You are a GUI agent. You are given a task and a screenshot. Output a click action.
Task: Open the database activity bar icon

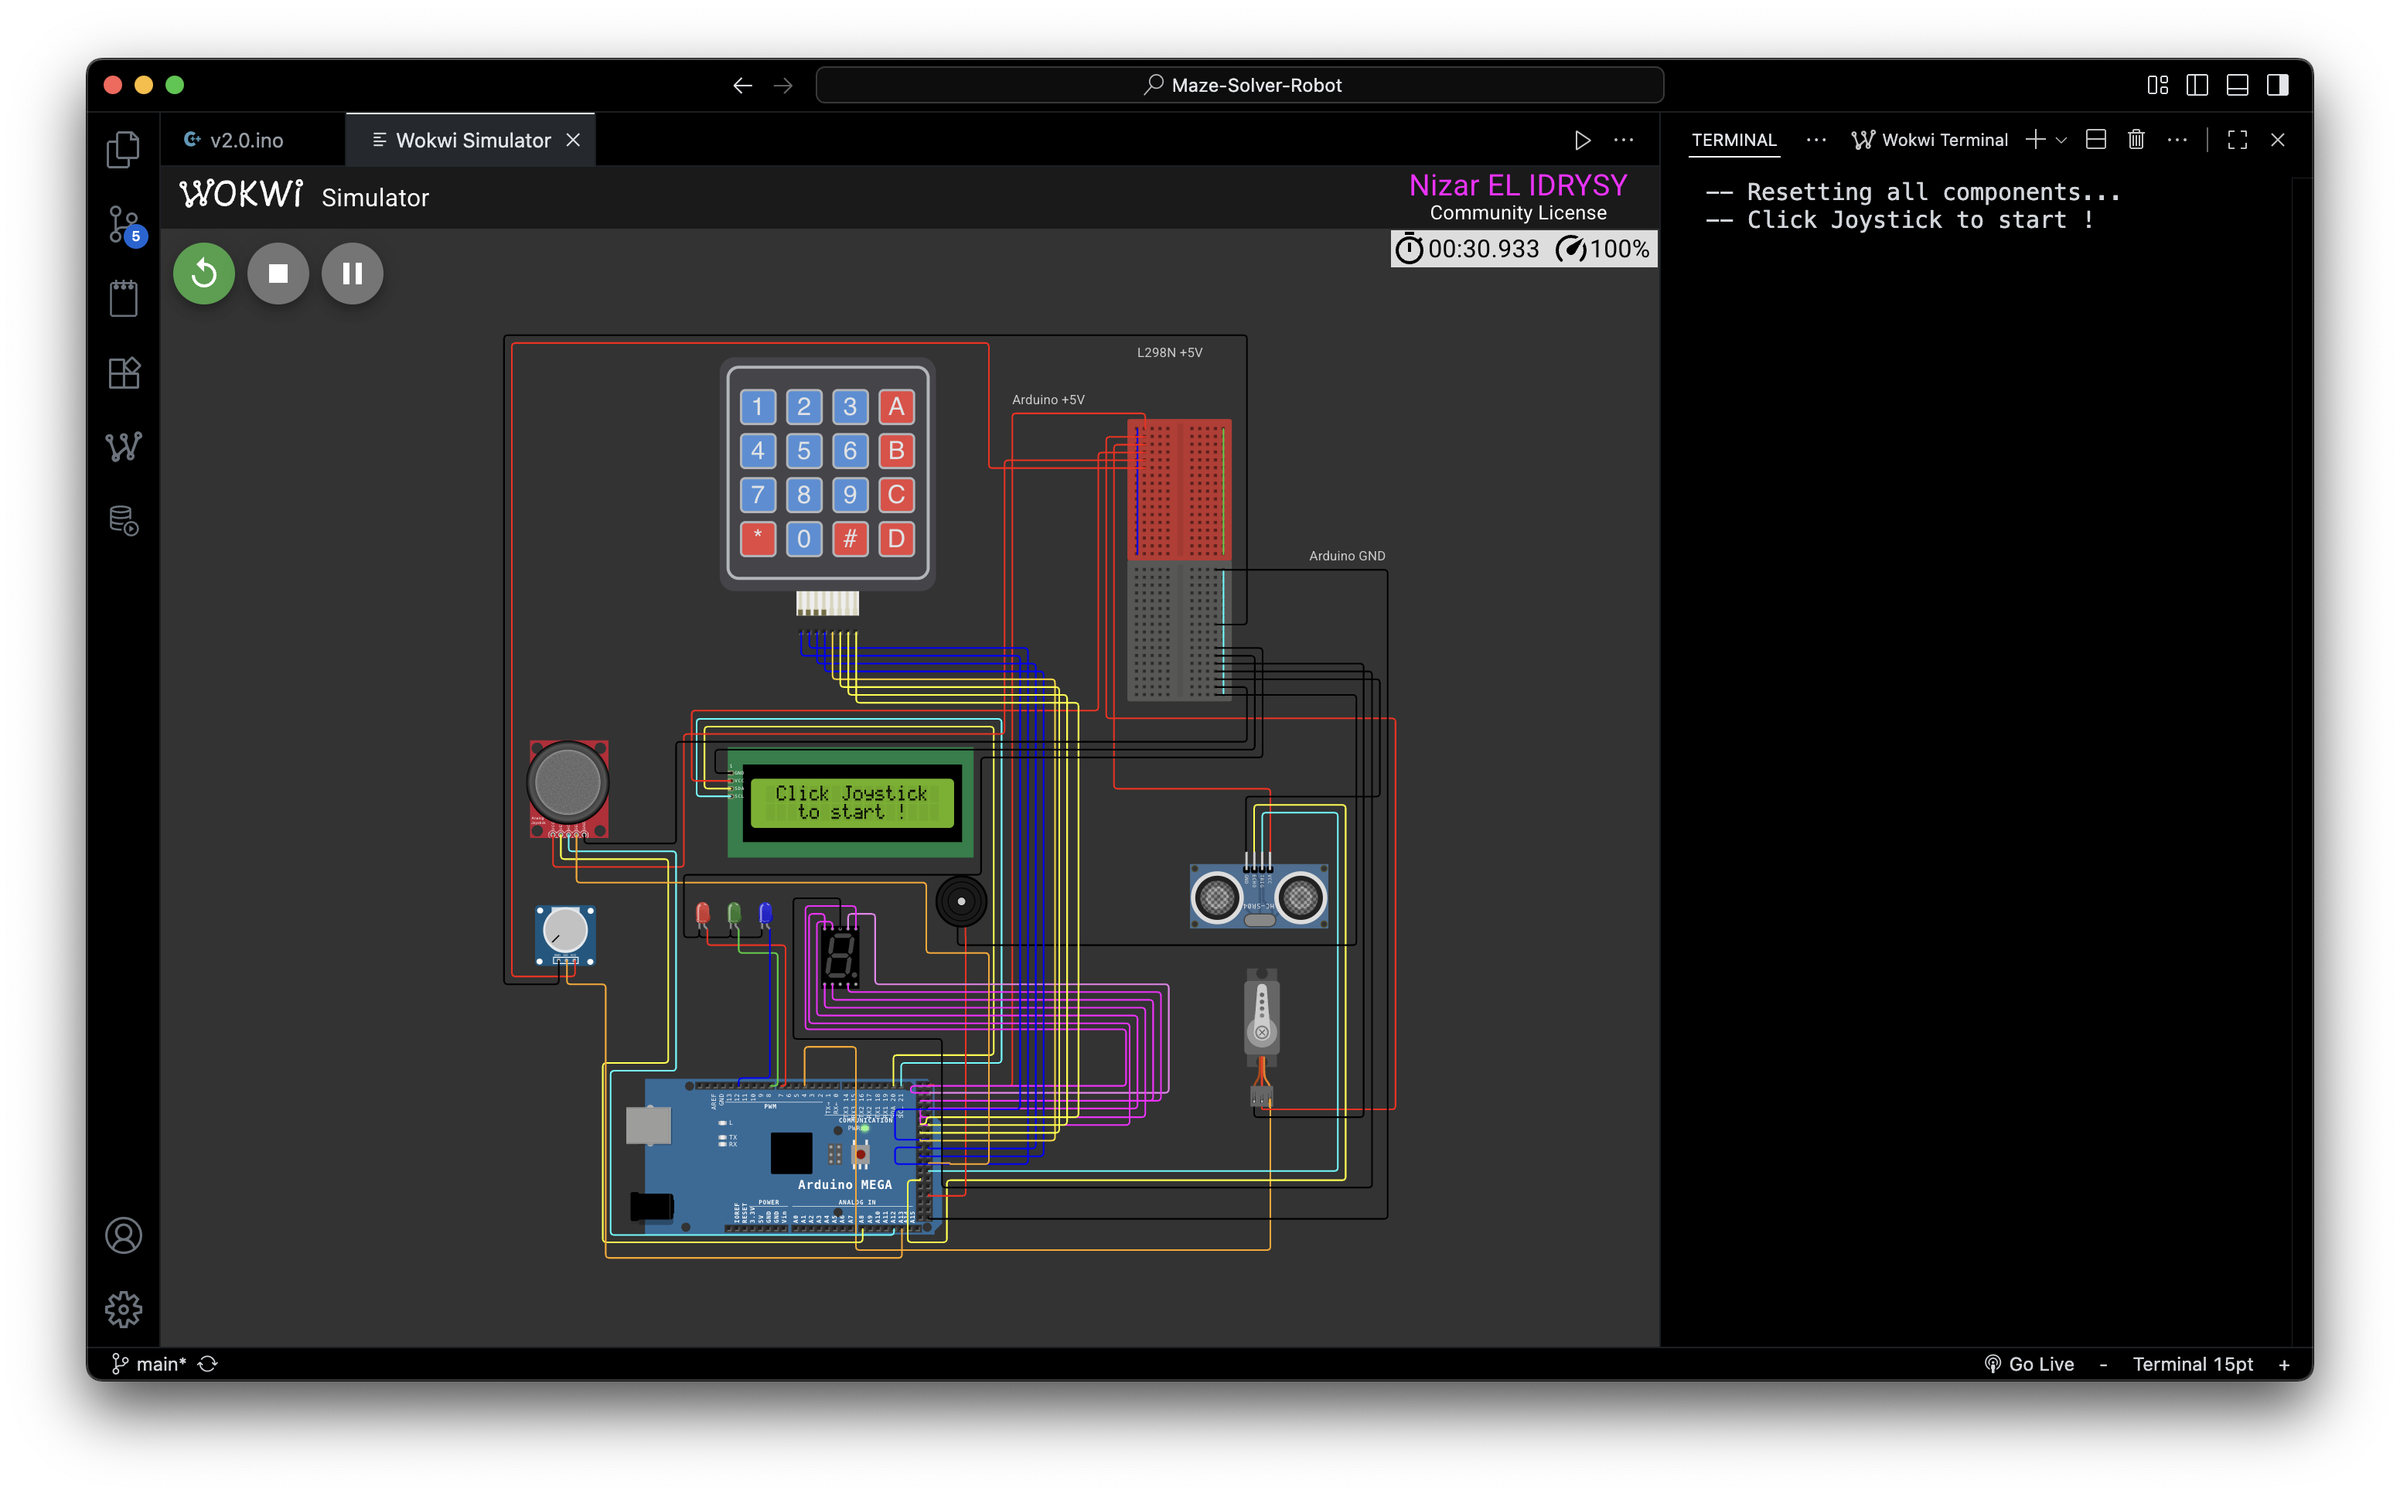click(x=123, y=520)
